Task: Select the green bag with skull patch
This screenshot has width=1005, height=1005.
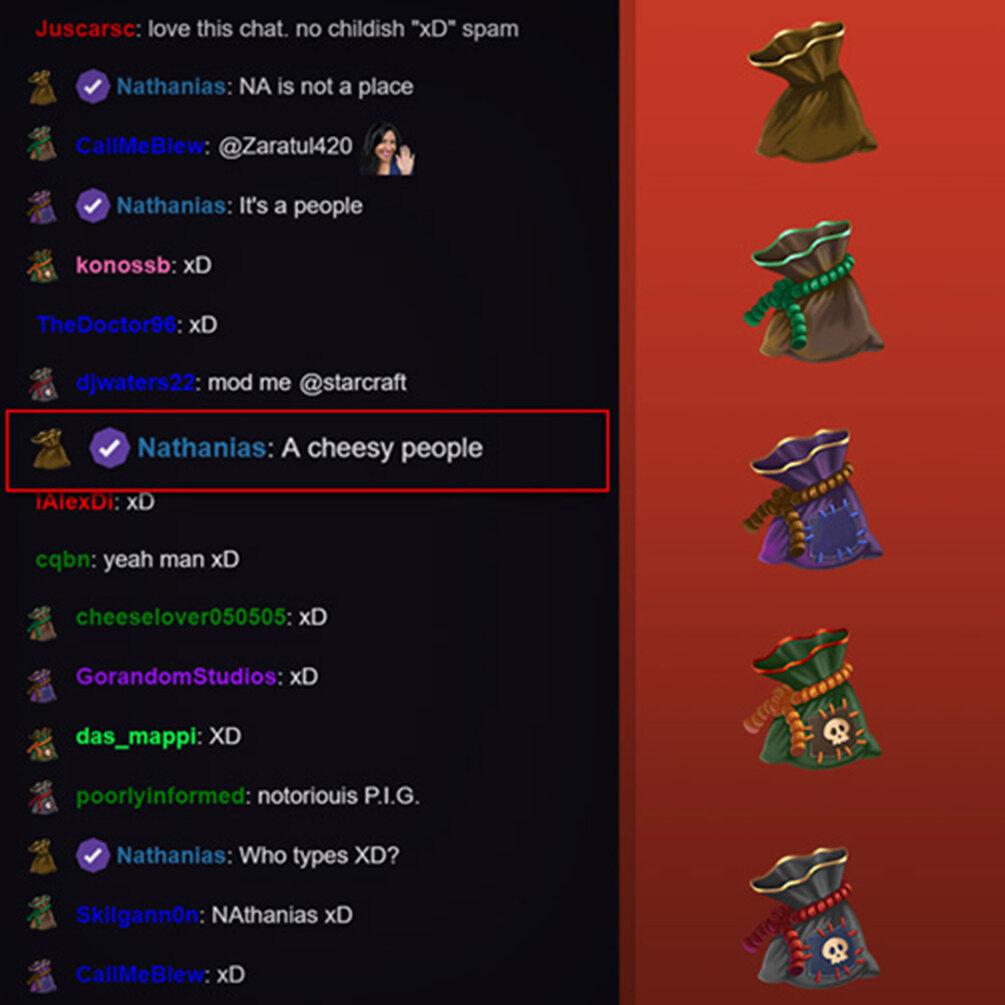Action: [x=811, y=698]
